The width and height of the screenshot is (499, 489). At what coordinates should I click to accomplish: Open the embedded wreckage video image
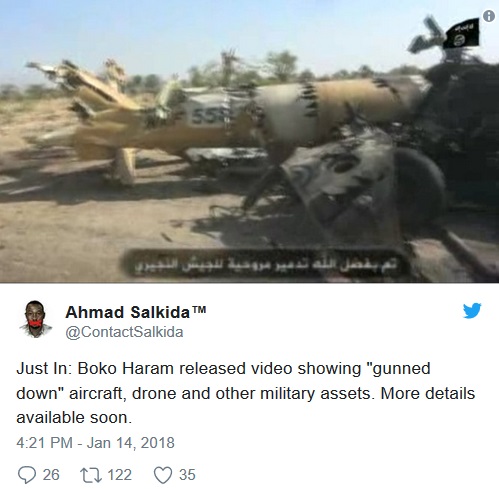coord(249,141)
